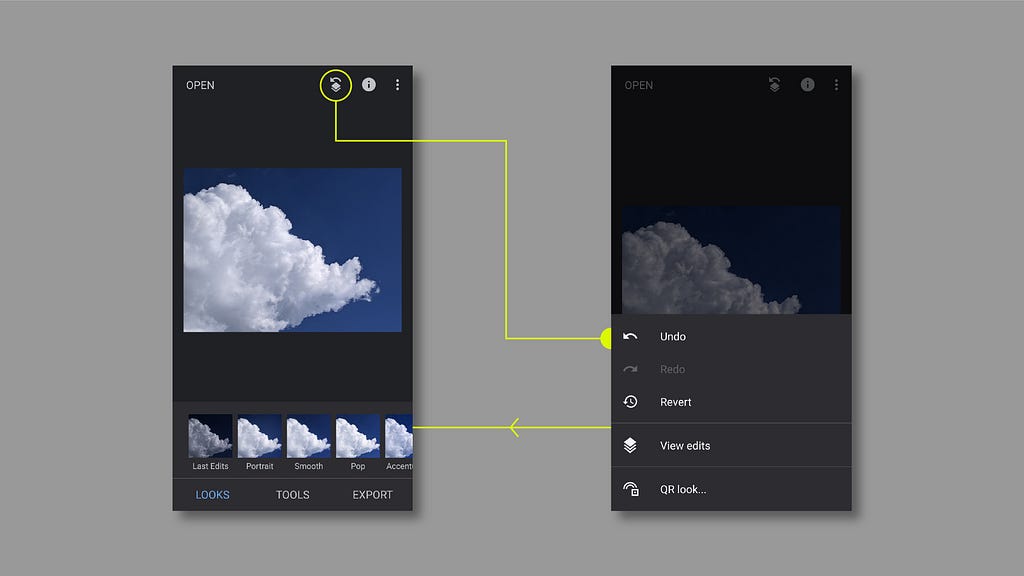Screen dimensions: 1024x576
Task: Tap dimmed three-dot menu on right phone
Action: click(x=836, y=85)
